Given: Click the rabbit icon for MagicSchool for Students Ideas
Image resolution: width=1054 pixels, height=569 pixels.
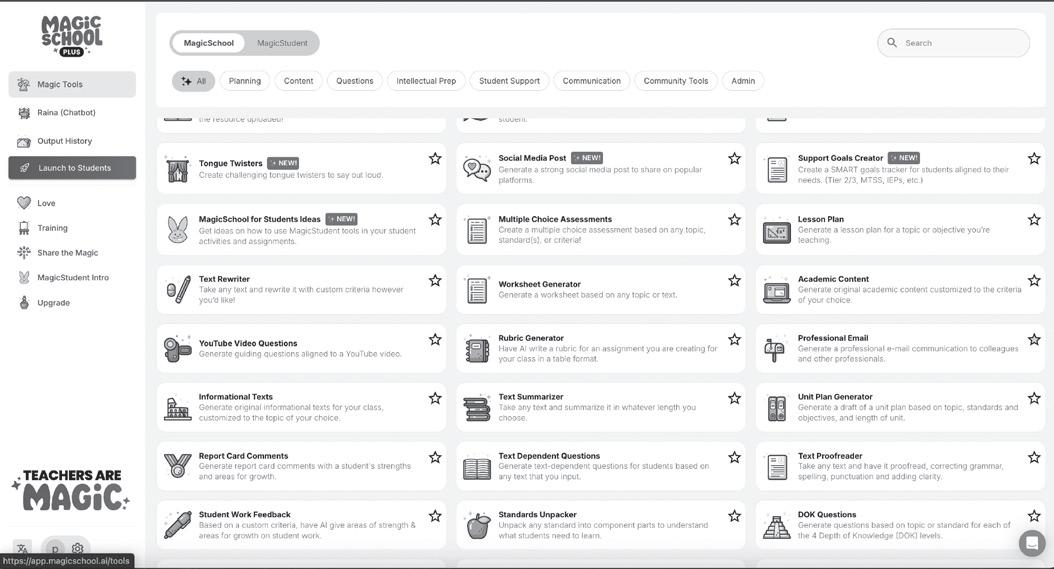Looking at the screenshot, I should (177, 229).
